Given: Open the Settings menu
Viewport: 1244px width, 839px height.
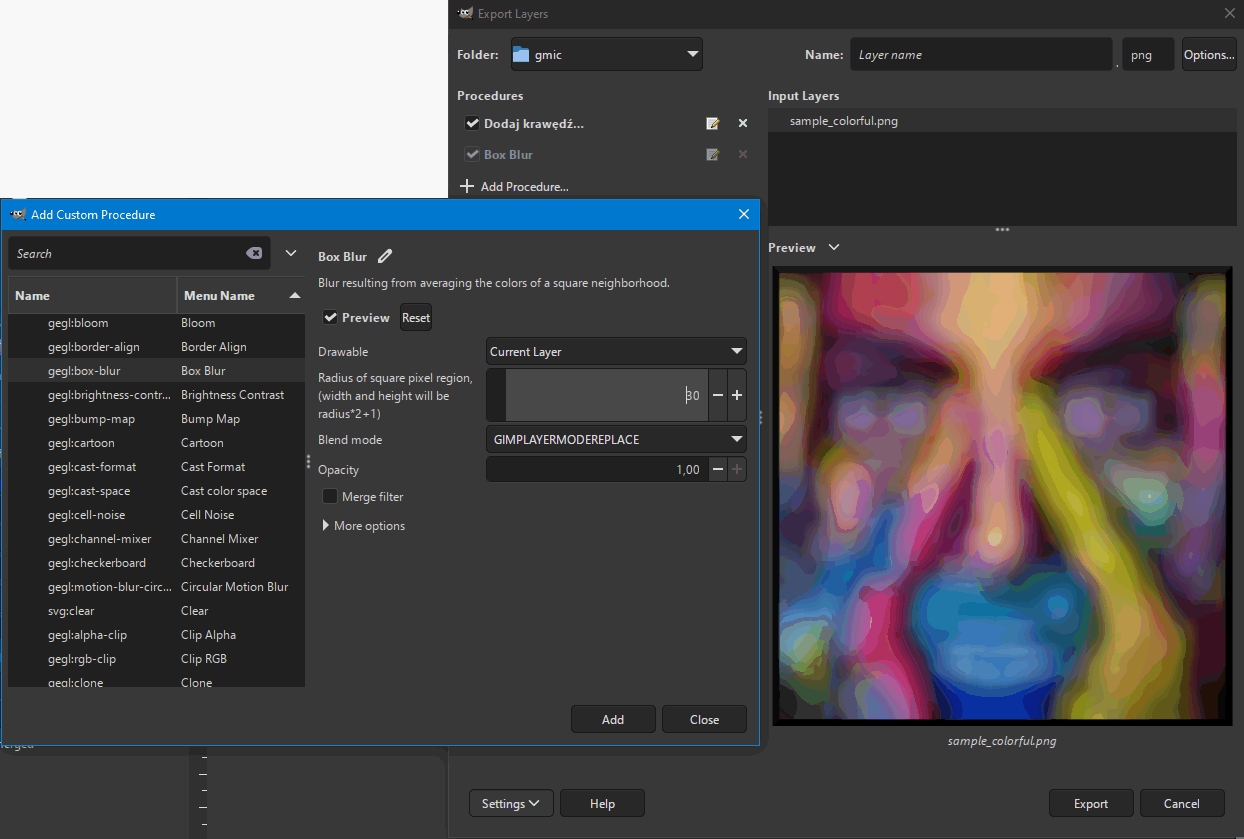Looking at the screenshot, I should [x=511, y=803].
